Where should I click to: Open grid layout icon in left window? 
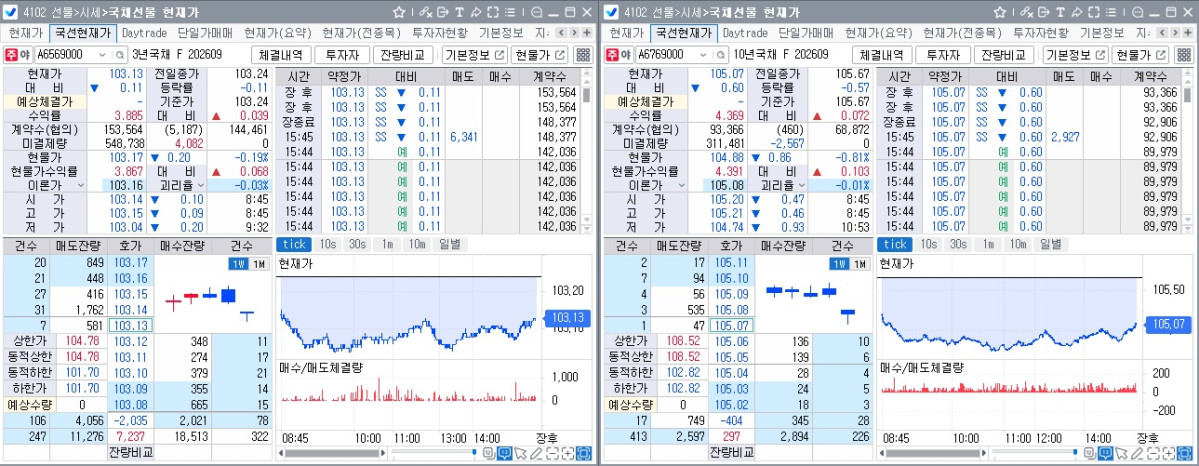583,55
